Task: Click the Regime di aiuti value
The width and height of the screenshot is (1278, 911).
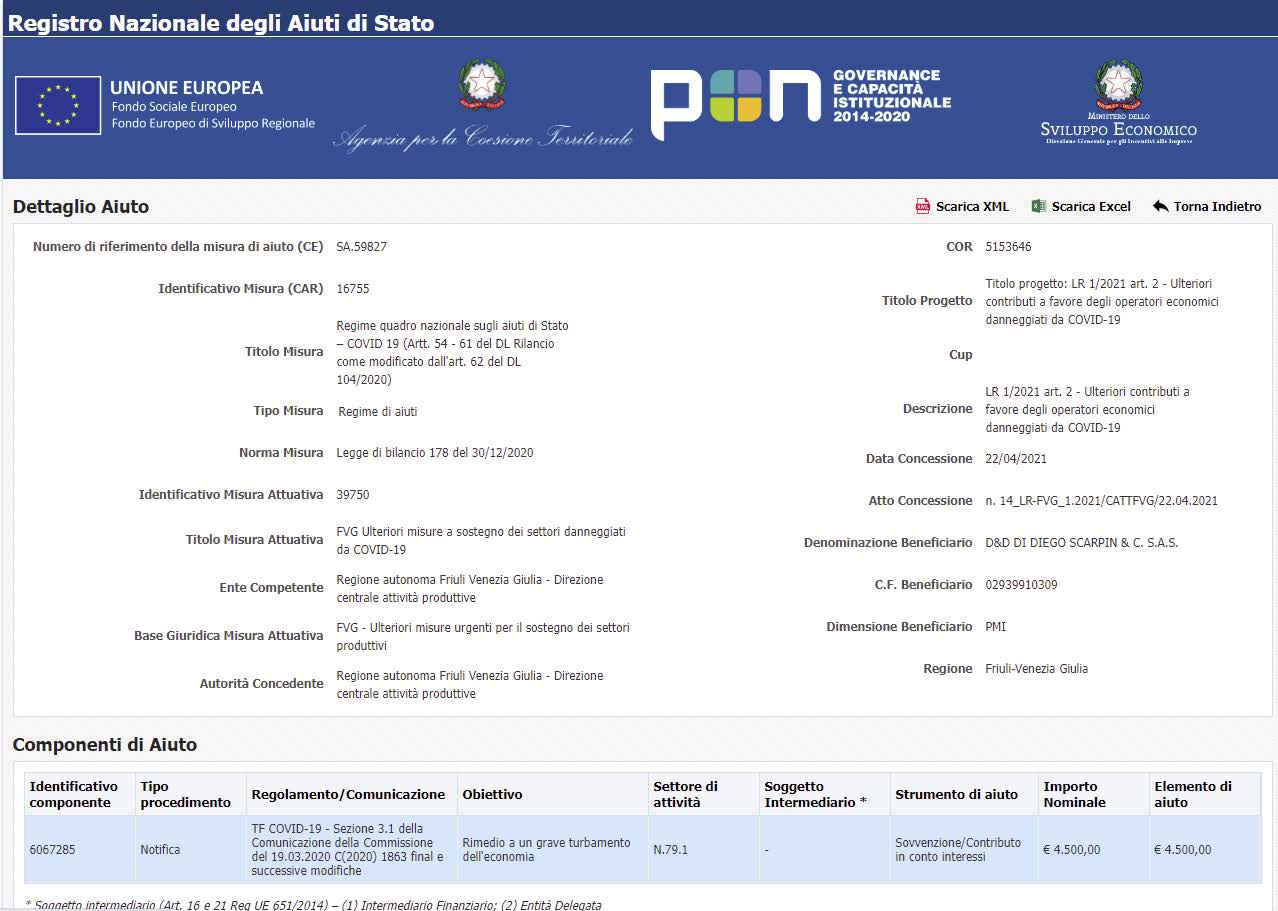Action: [x=378, y=412]
